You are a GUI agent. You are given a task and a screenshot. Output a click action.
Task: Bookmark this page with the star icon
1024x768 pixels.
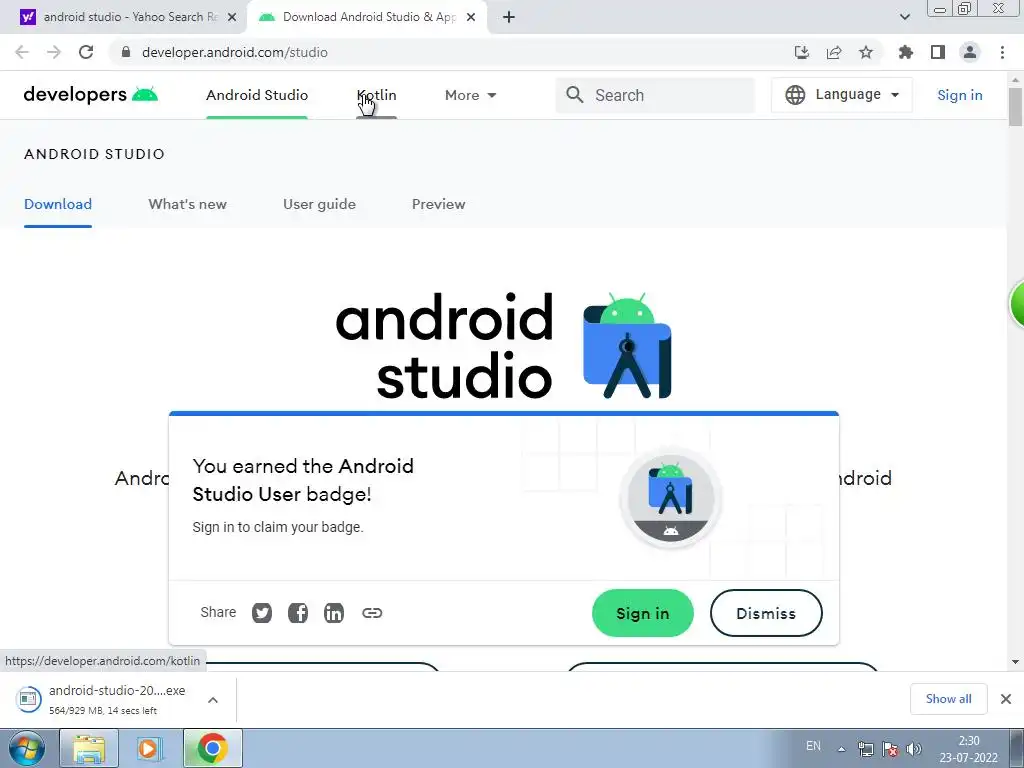[866, 52]
